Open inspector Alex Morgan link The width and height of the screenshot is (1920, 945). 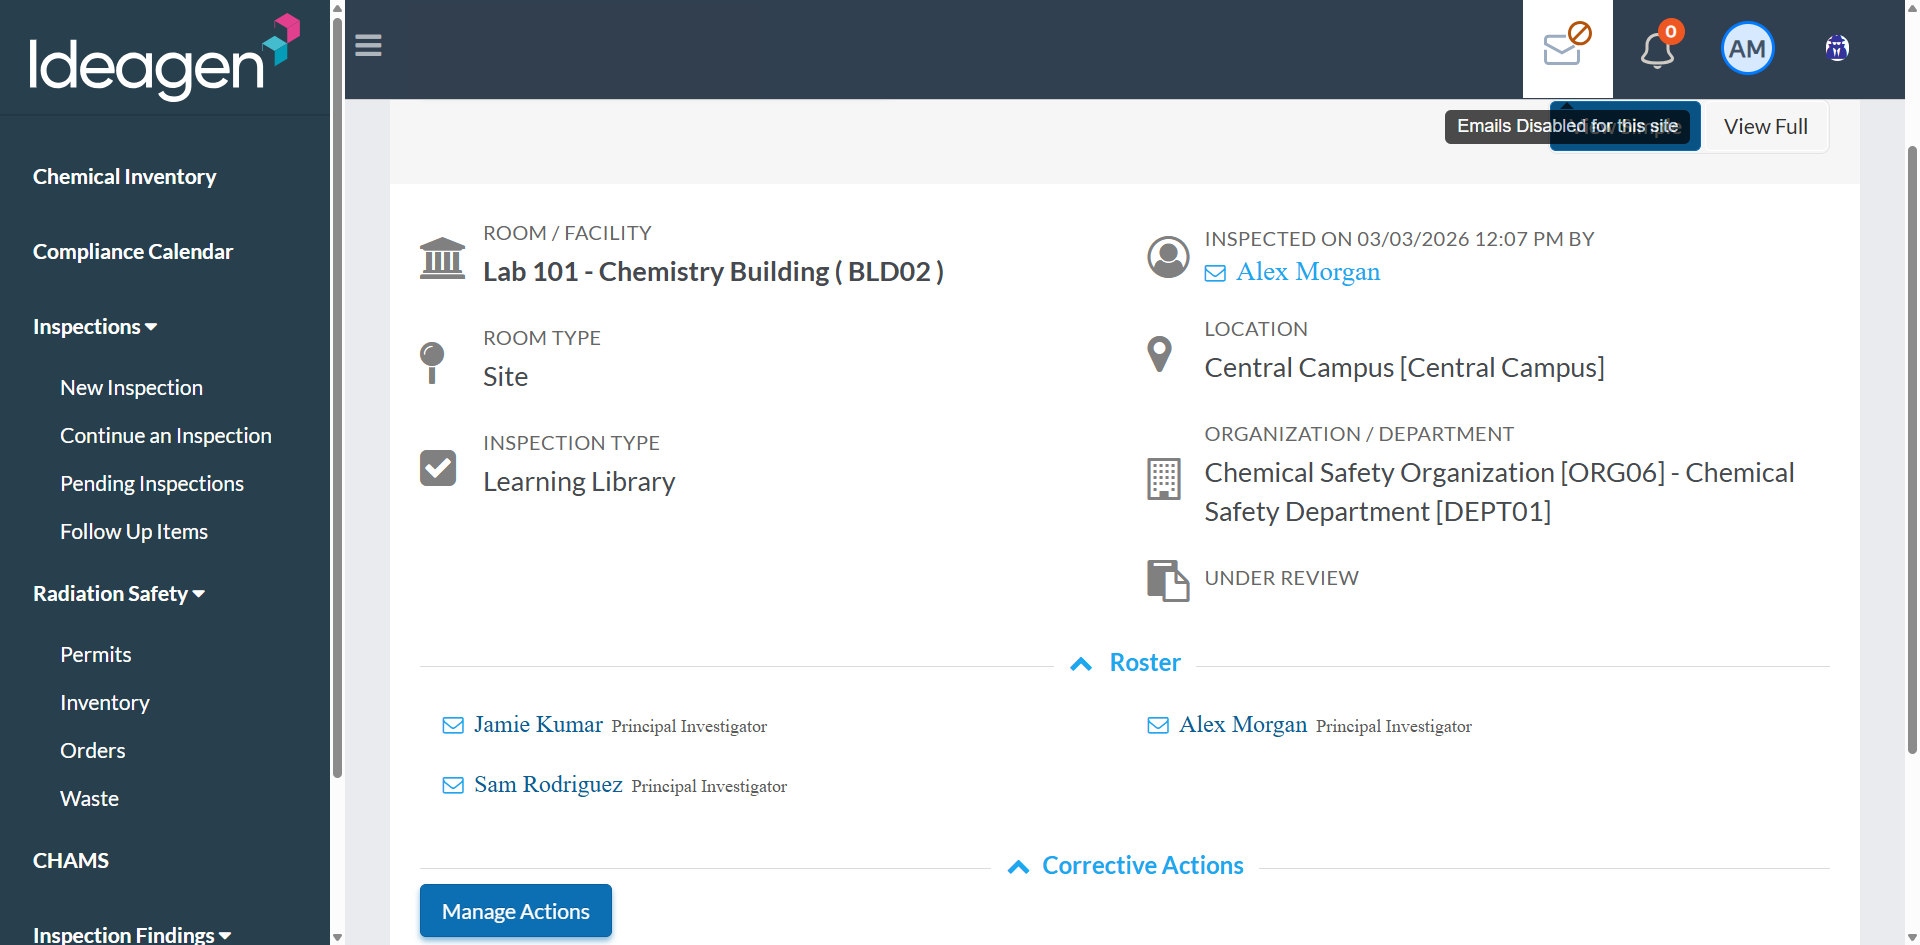pyautogui.click(x=1308, y=272)
